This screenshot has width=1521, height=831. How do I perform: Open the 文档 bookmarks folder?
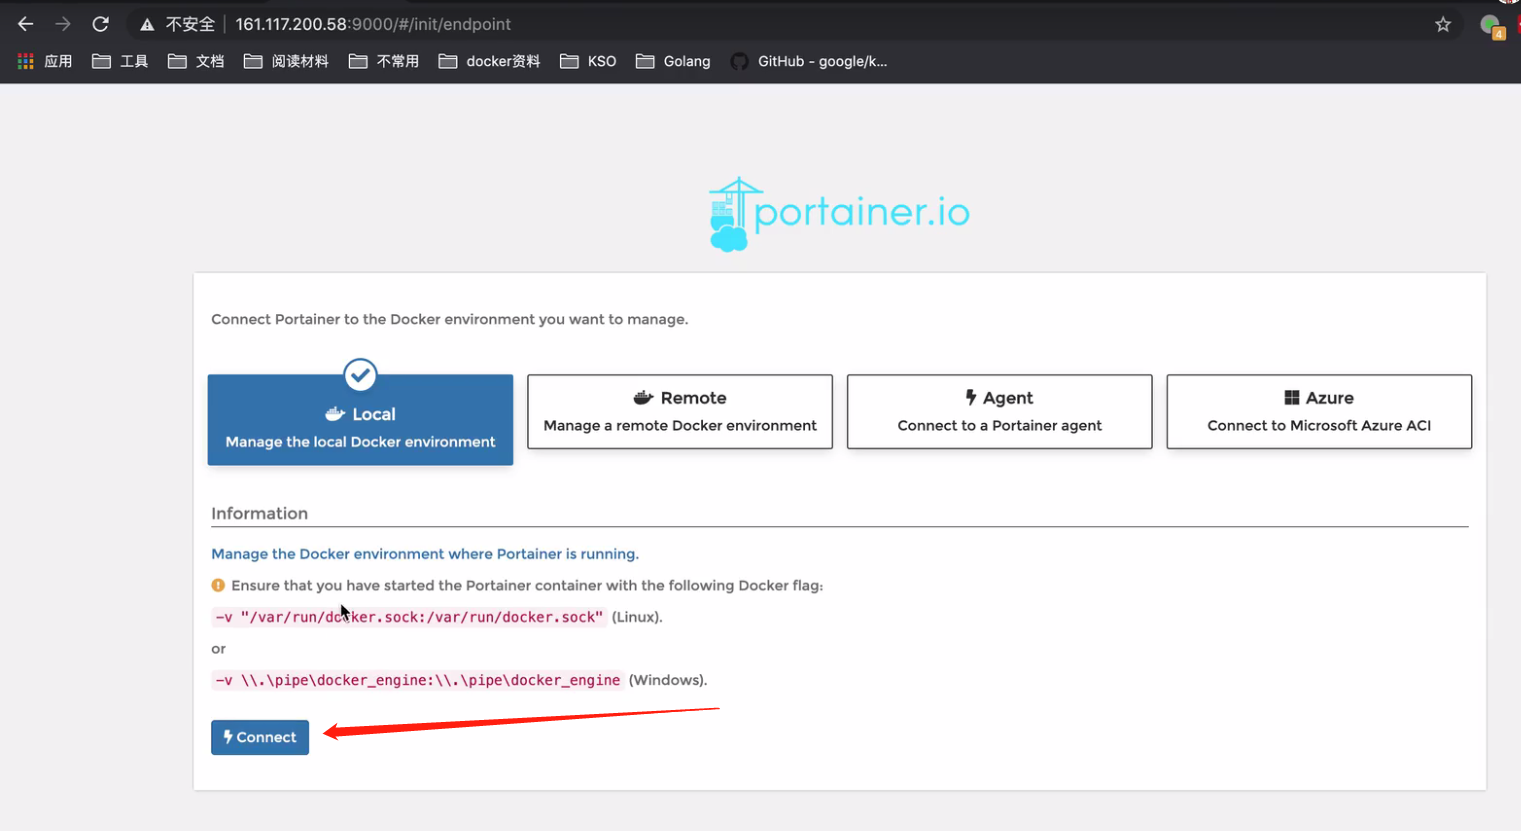point(196,61)
